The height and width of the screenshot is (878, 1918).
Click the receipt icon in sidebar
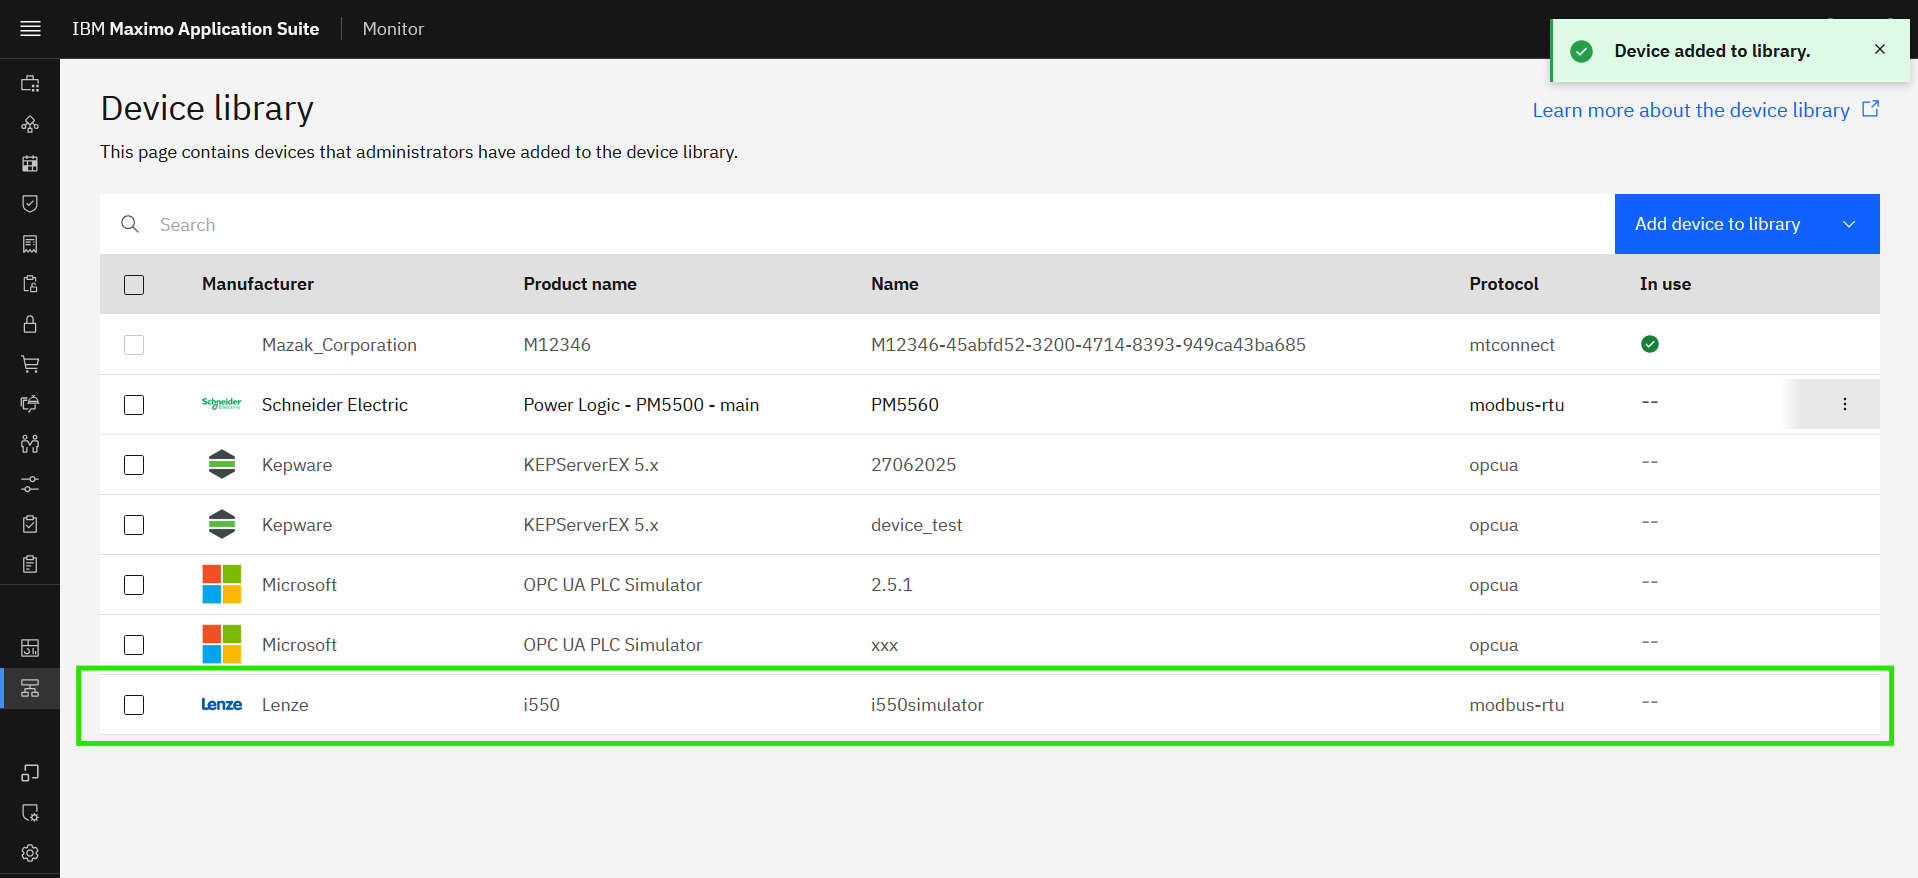click(x=30, y=244)
